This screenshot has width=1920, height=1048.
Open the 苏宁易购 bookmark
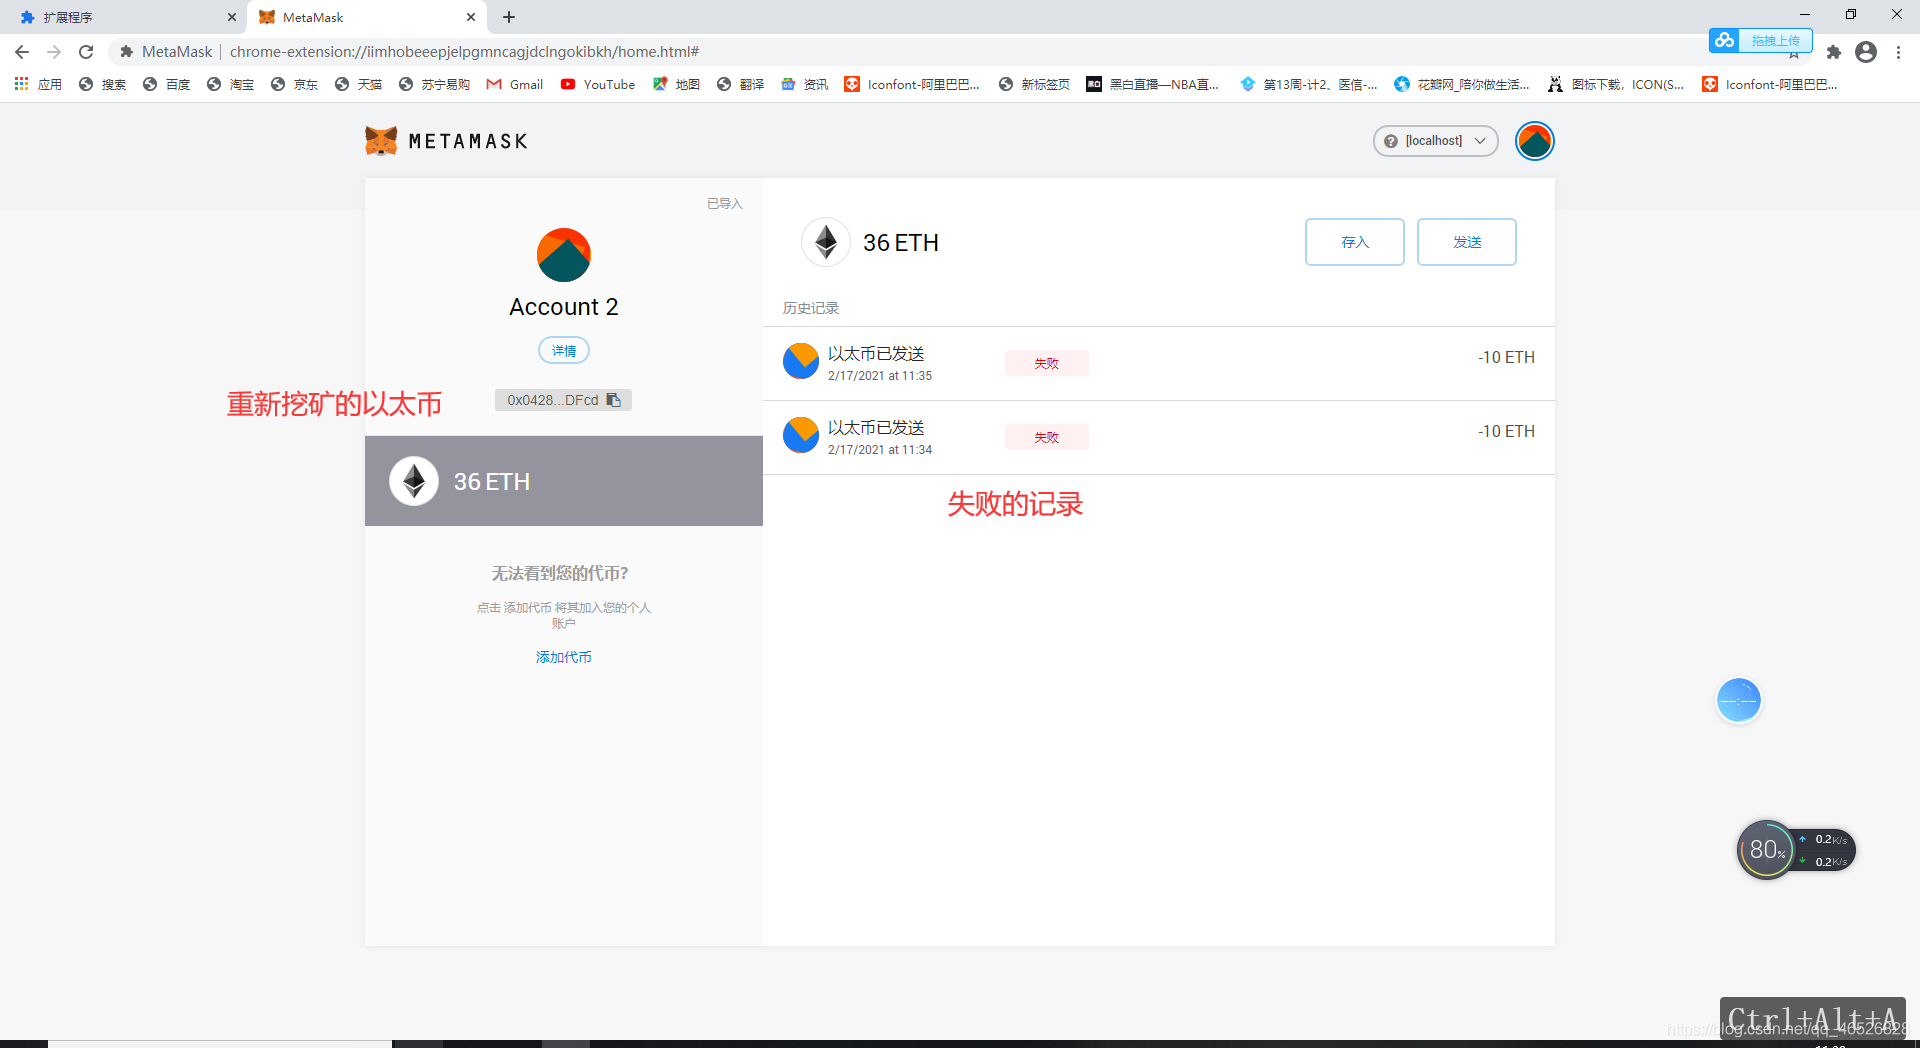coord(434,85)
